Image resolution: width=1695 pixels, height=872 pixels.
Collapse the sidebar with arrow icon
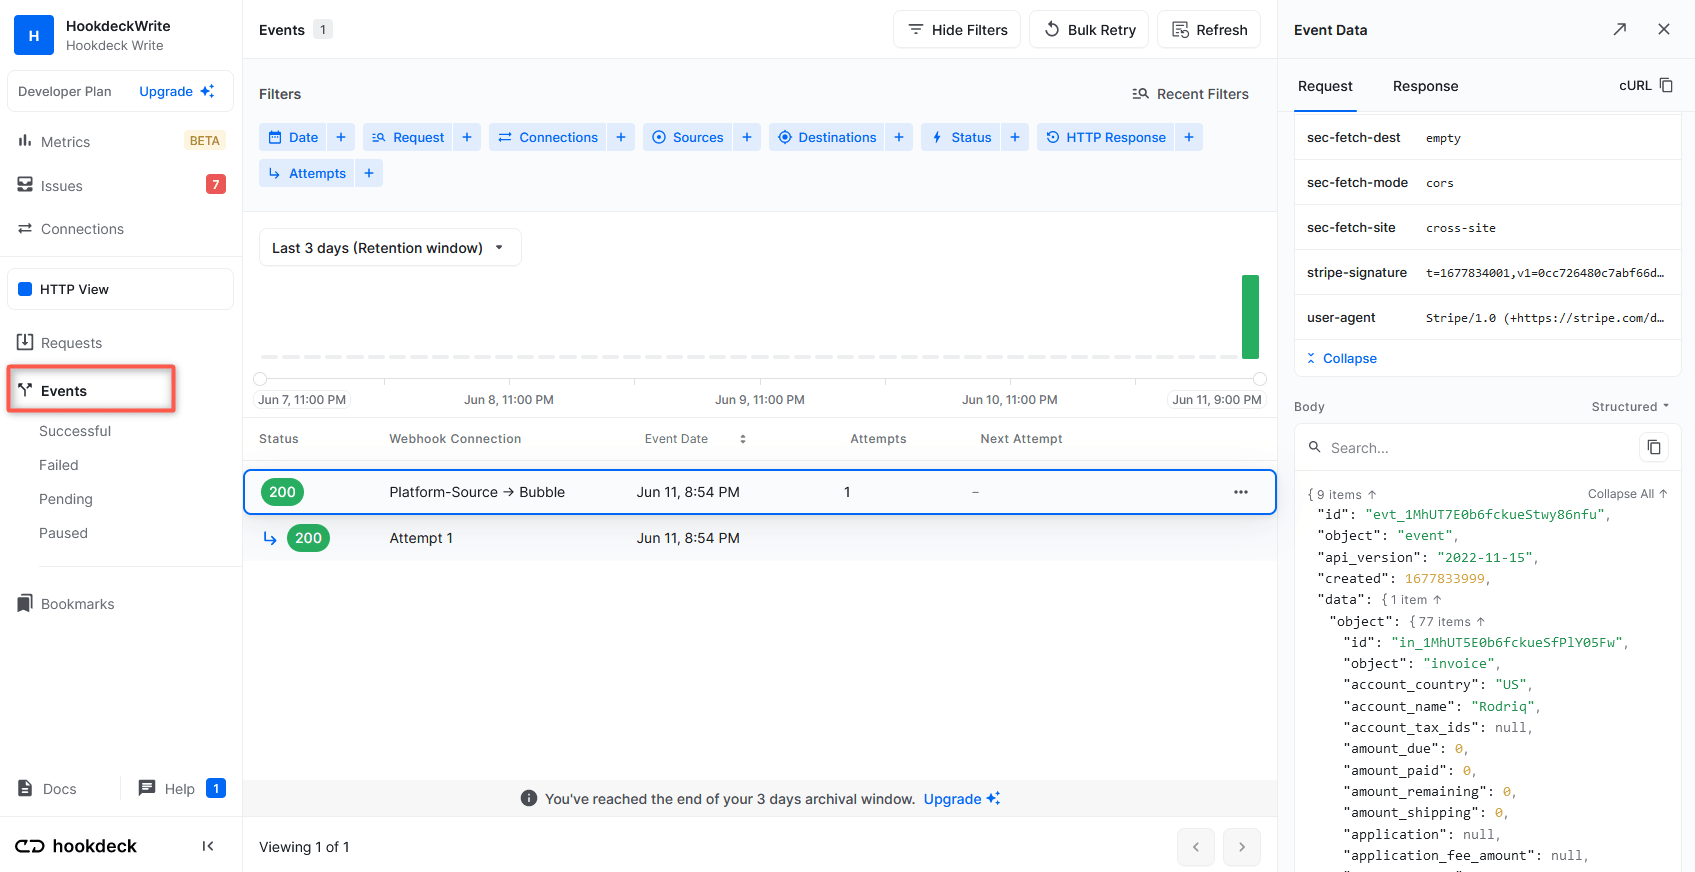(x=208, y=846)
